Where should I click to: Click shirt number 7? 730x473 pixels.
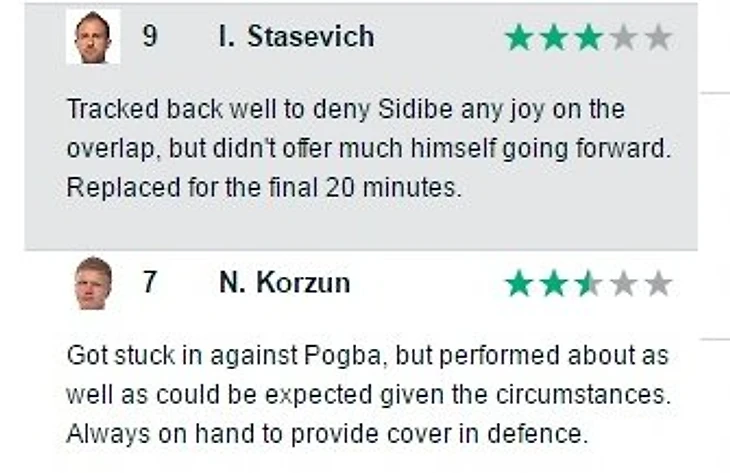click(149, 282)
